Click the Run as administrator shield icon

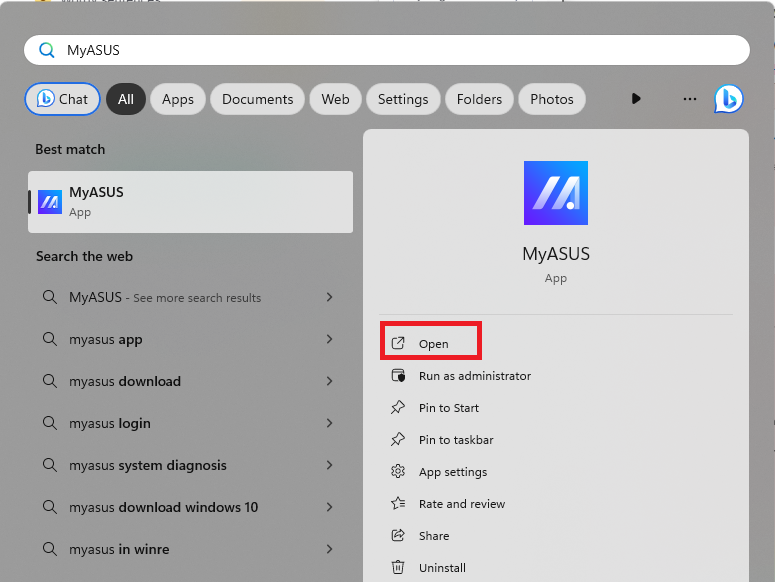tap(398, 376)
